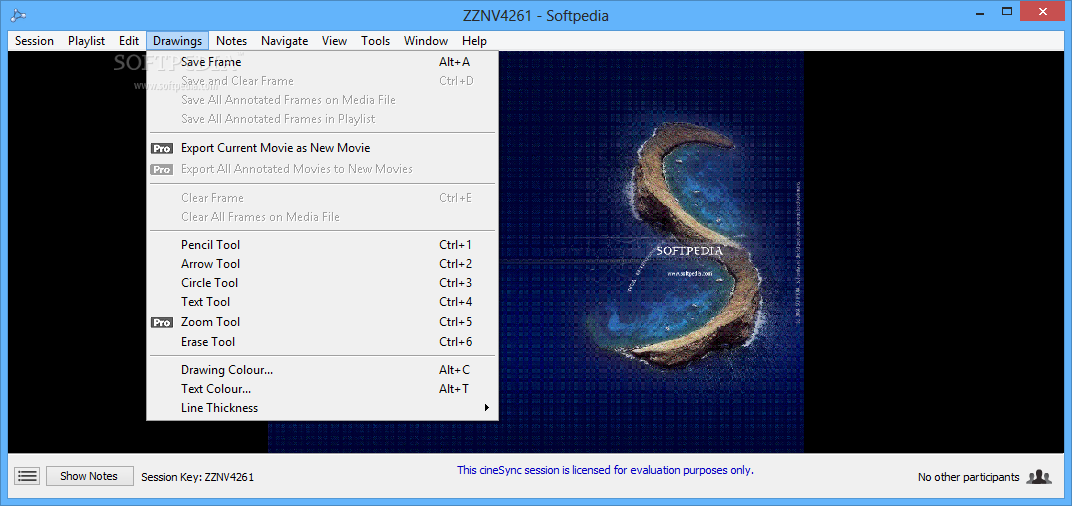Click the evaluation license notice text
The height and width of the screenshot is (506, 1072).
coord(605,470)
